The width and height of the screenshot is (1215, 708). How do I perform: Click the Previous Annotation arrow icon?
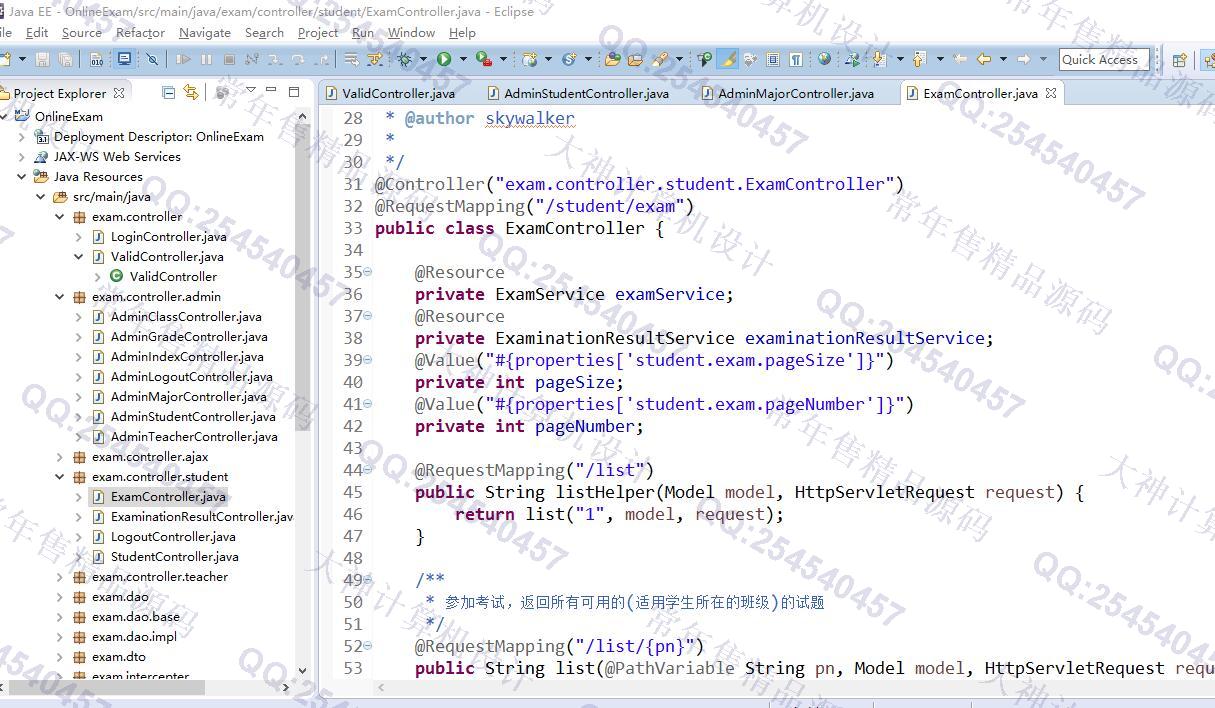[918, 59]
